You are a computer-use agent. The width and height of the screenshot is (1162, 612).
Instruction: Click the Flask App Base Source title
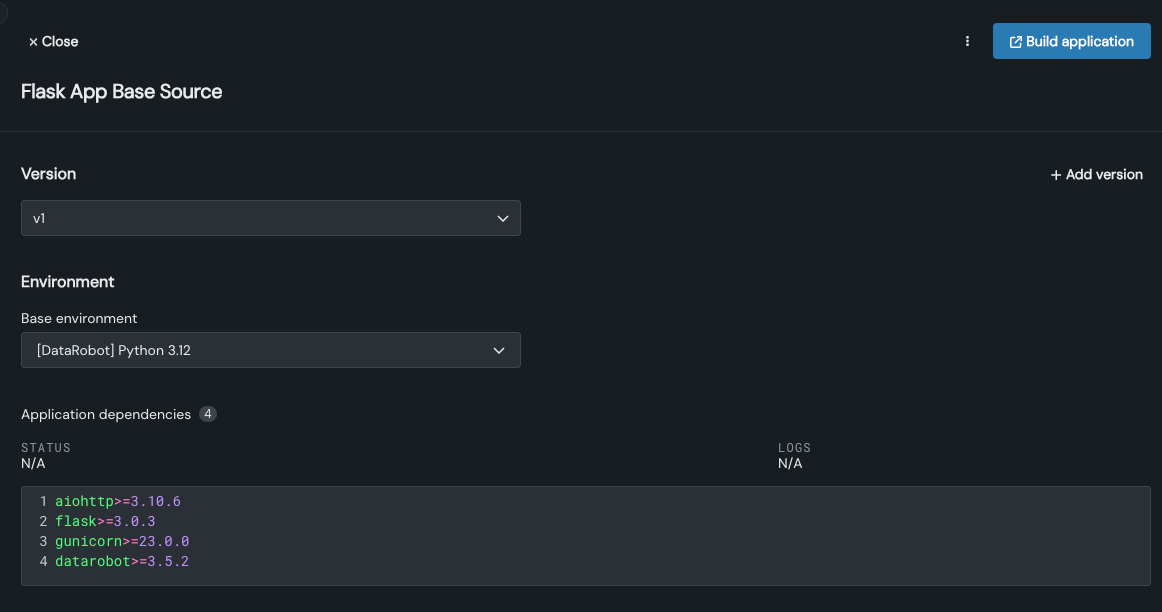[x=122, y=92]
